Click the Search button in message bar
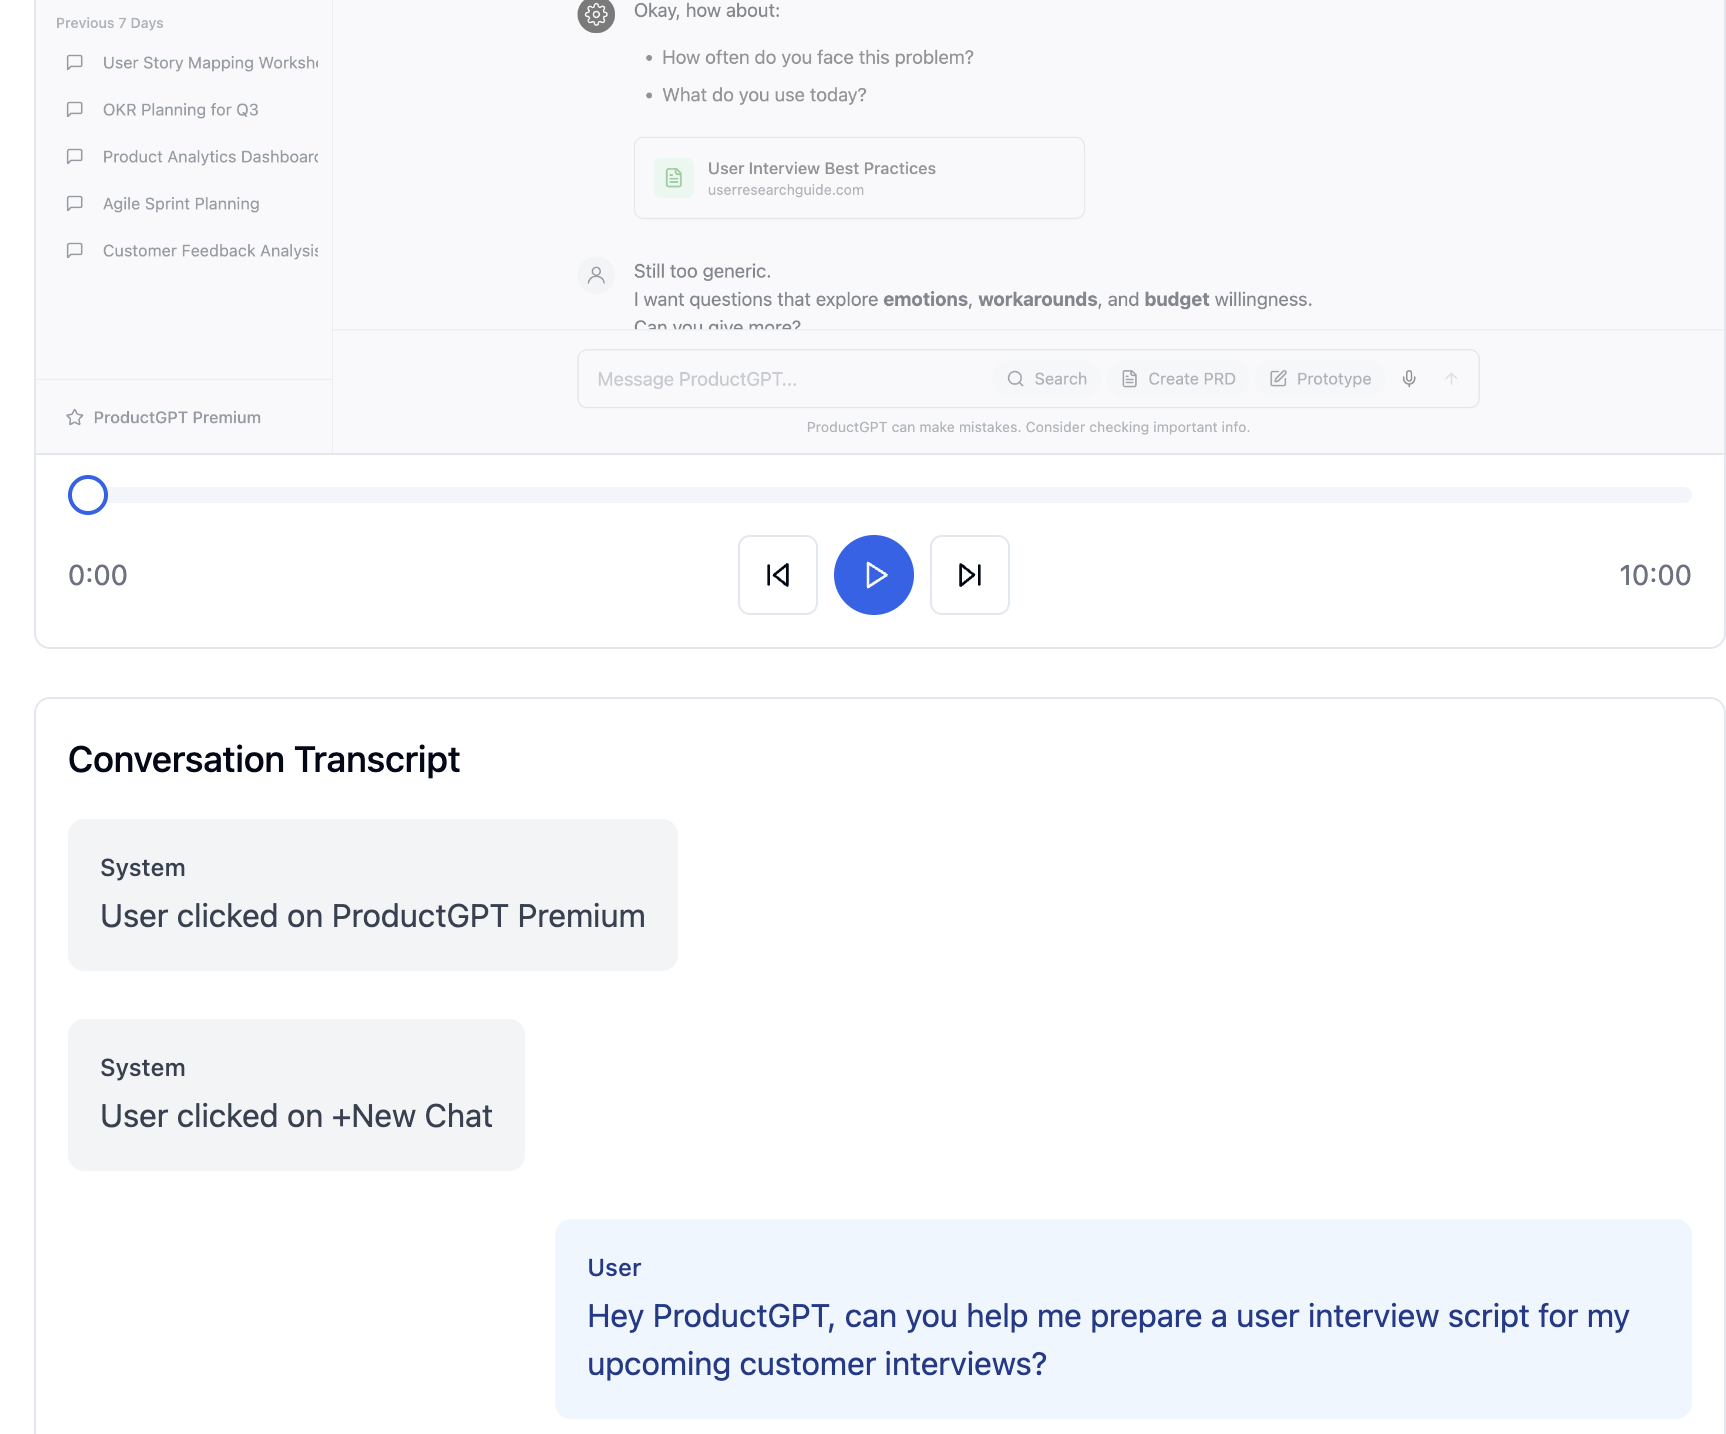Screen dimensions: 1726x1434 click(x=1047, y=379)
